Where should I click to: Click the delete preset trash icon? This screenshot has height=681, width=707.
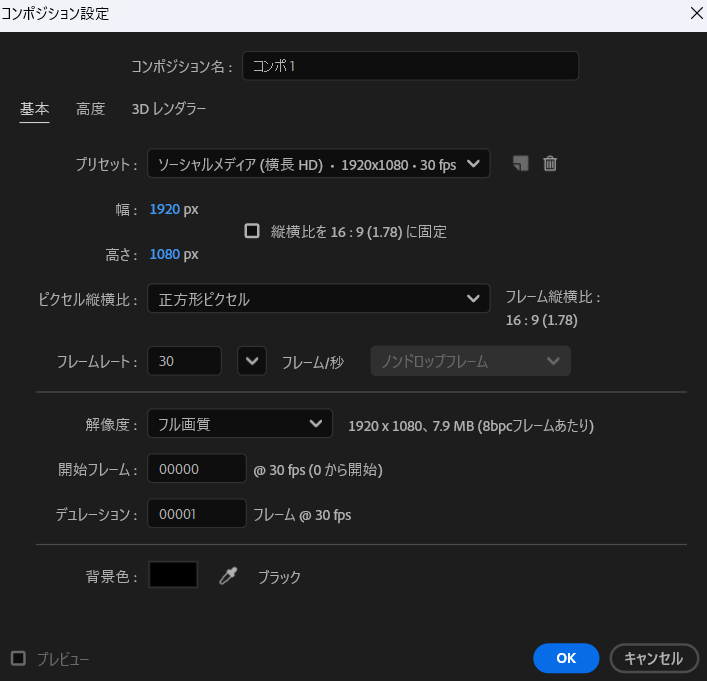pos(550,164)
